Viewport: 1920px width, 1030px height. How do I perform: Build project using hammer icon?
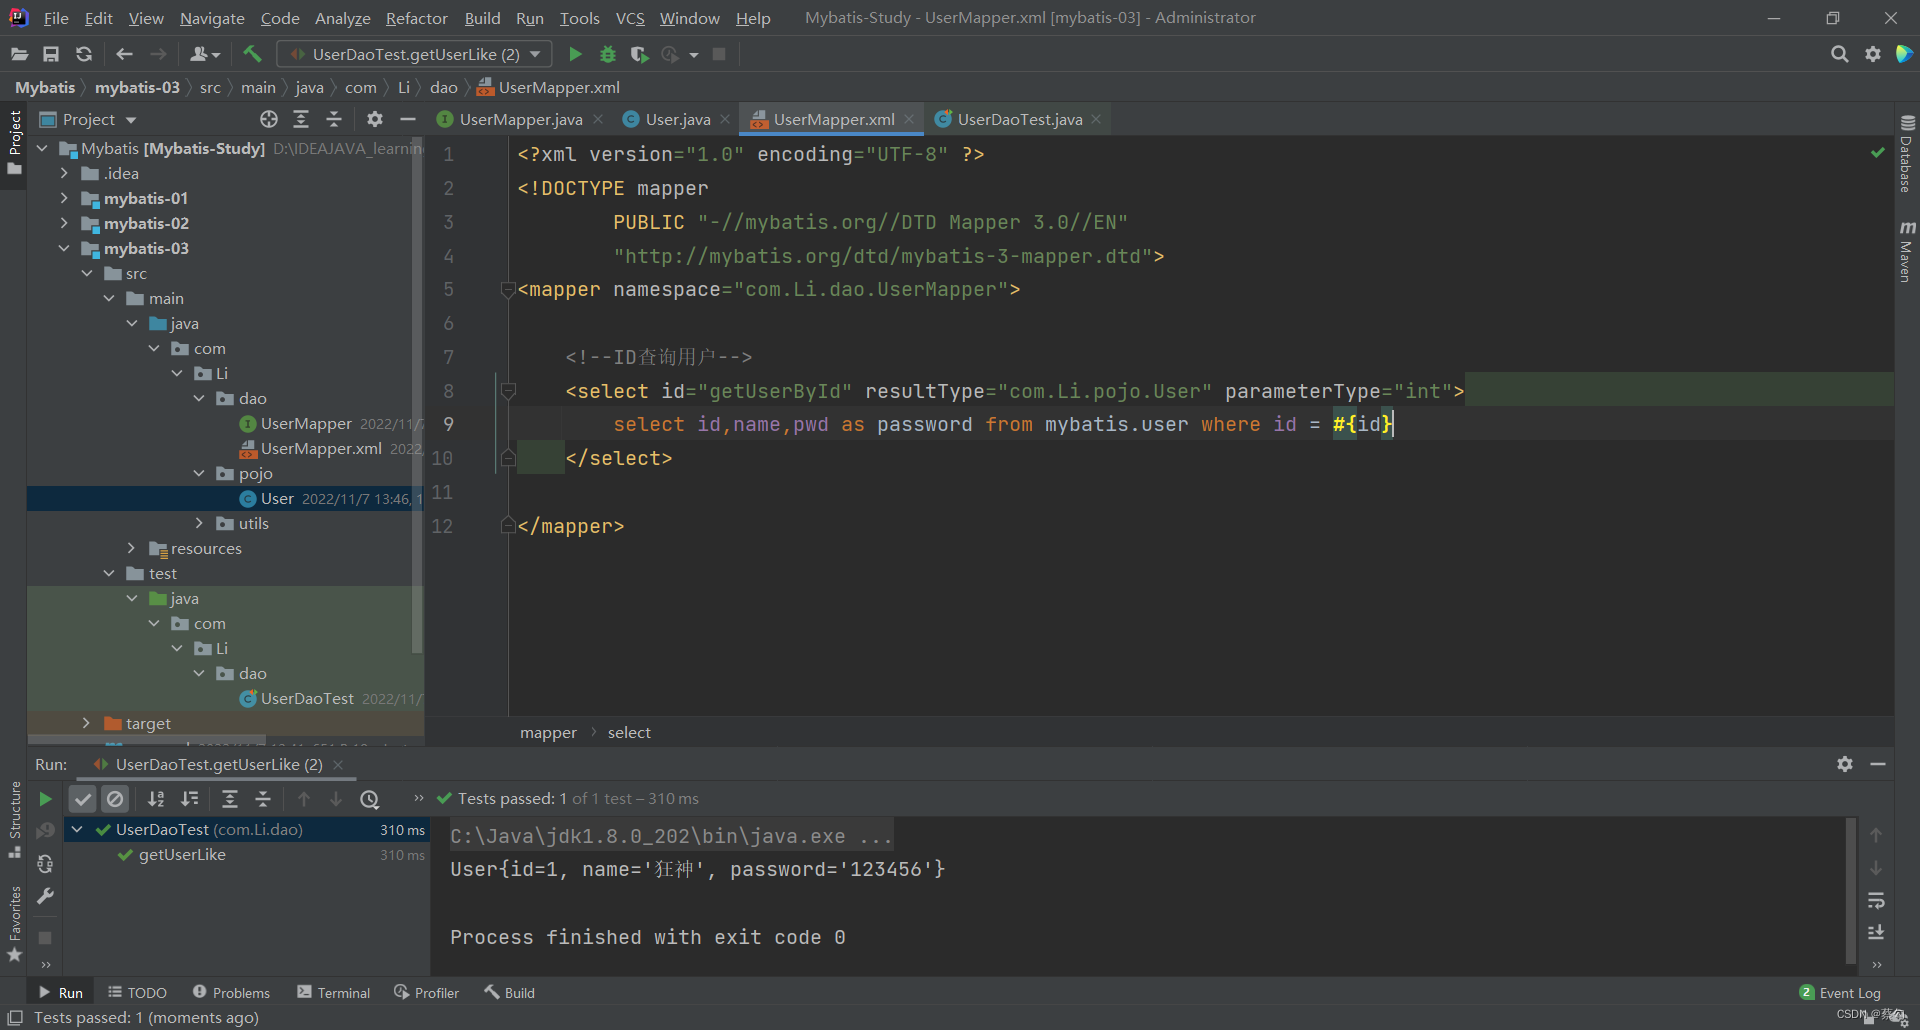(252, 54)
